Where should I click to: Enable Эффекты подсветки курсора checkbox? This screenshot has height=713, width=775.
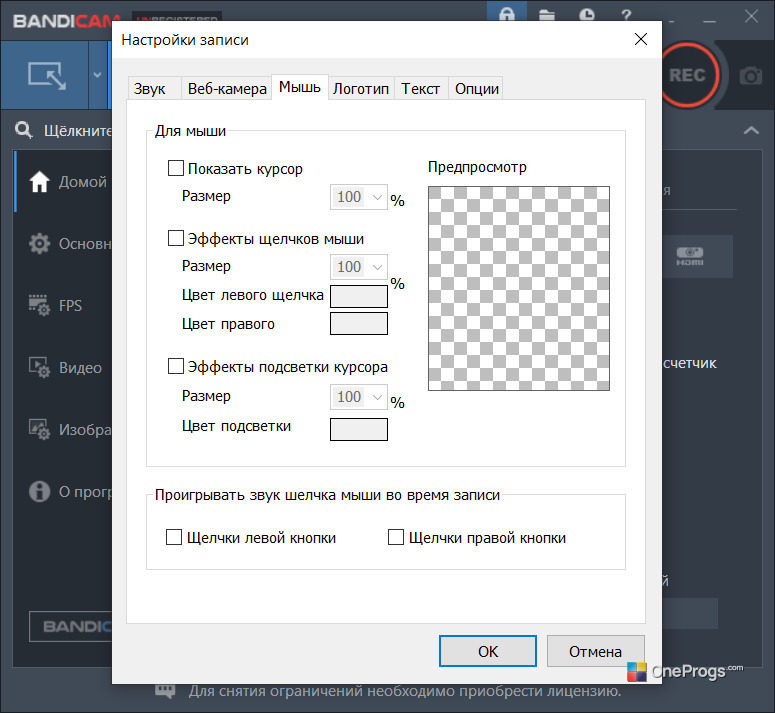coord(176,366)
